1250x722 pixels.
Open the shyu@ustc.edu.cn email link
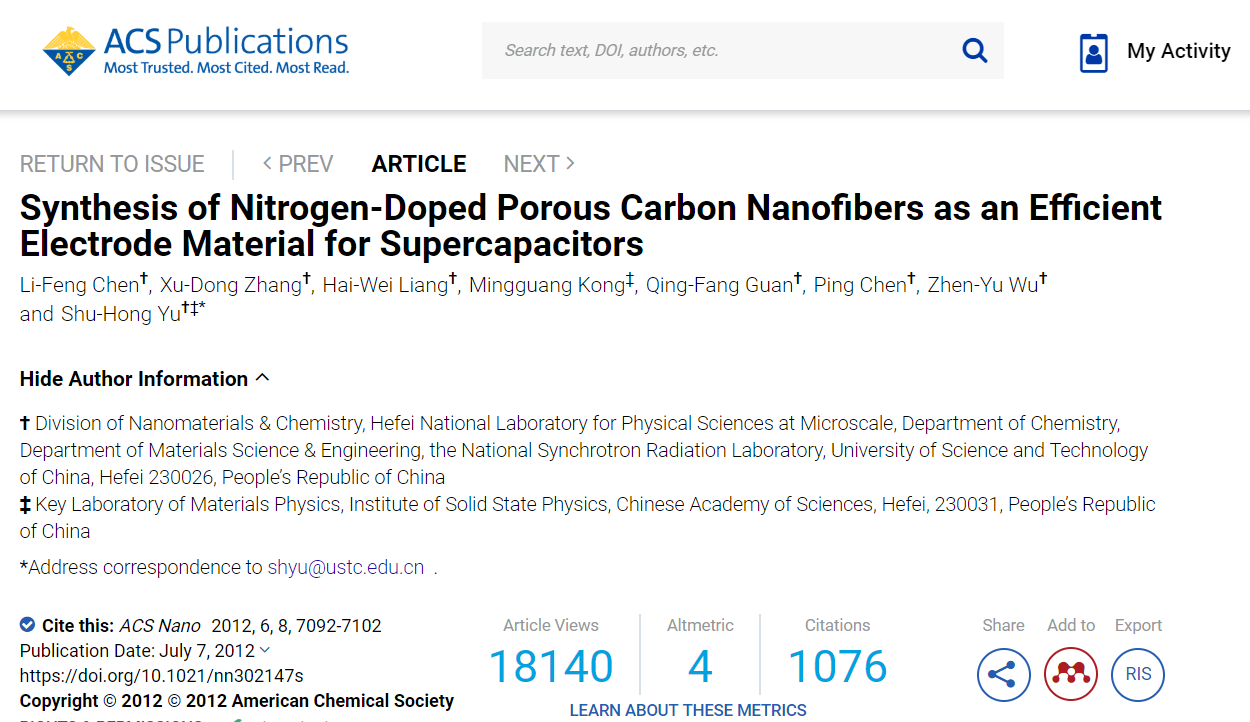coord(346,567)
